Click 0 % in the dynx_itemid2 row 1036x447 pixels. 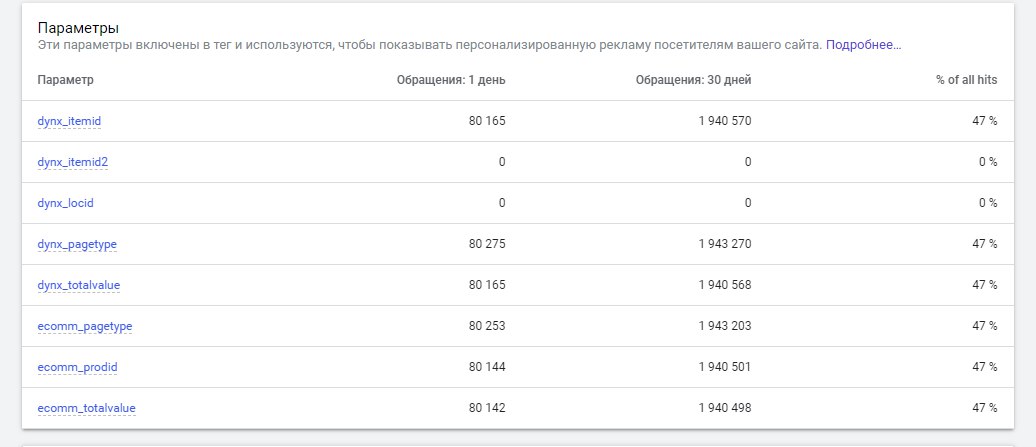[x=988, y=162]
